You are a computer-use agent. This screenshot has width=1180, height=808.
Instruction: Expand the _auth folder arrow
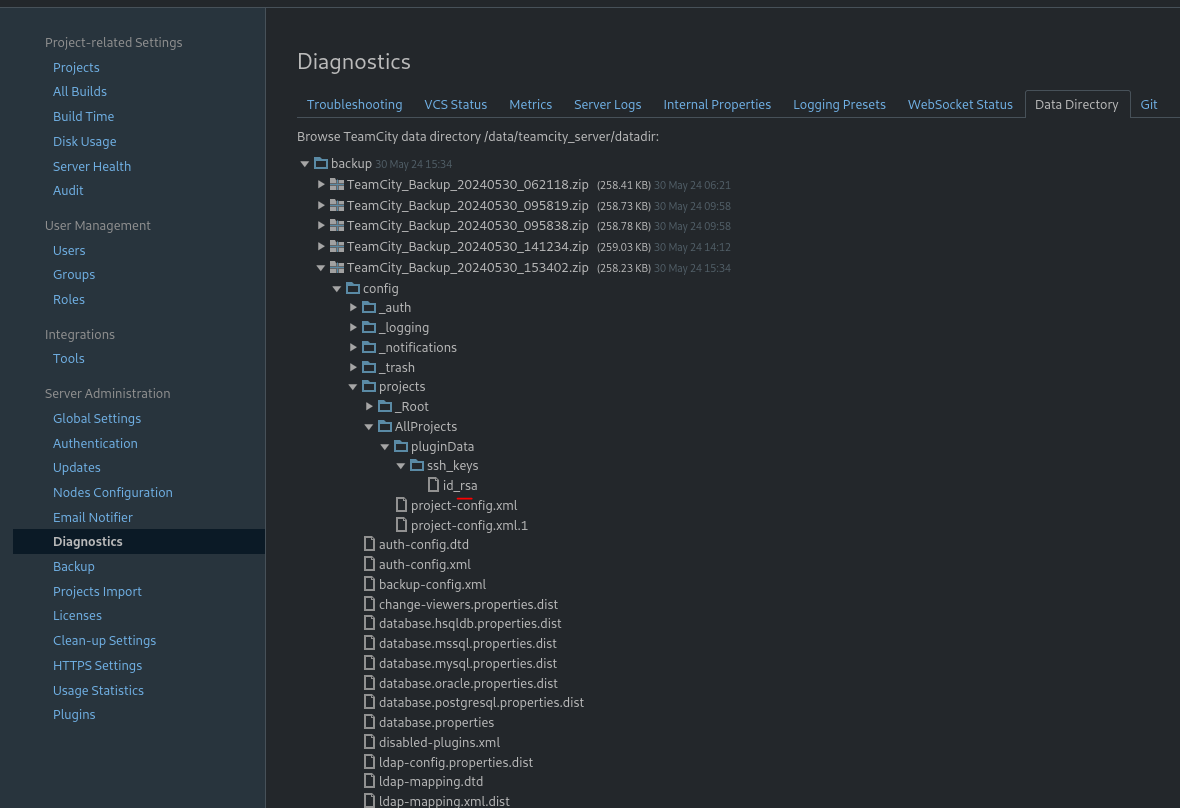(353, 307)
